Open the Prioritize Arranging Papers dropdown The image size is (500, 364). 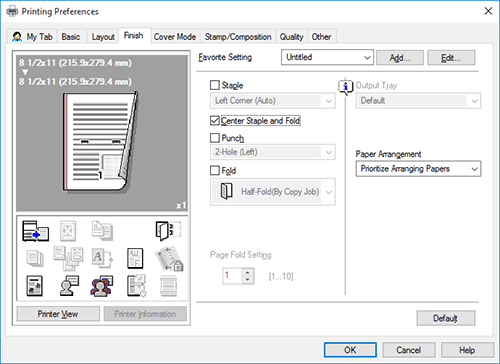click(x=418, y=169)
